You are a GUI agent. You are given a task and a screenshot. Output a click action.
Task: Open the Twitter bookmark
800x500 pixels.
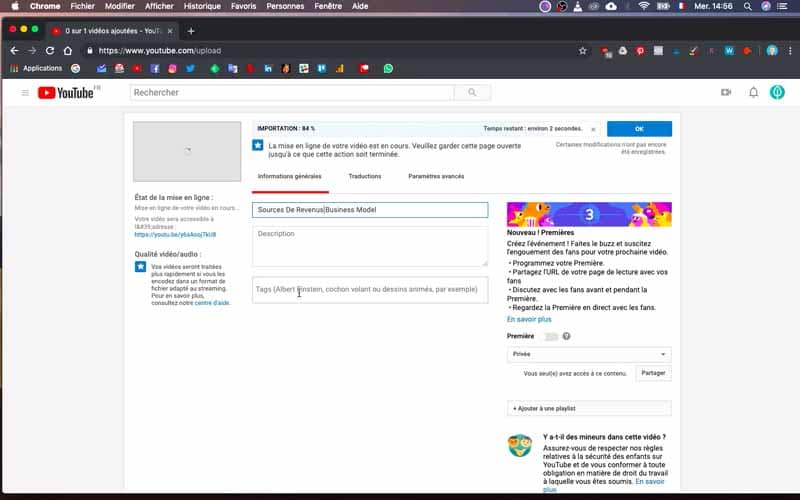pos(190,68)
